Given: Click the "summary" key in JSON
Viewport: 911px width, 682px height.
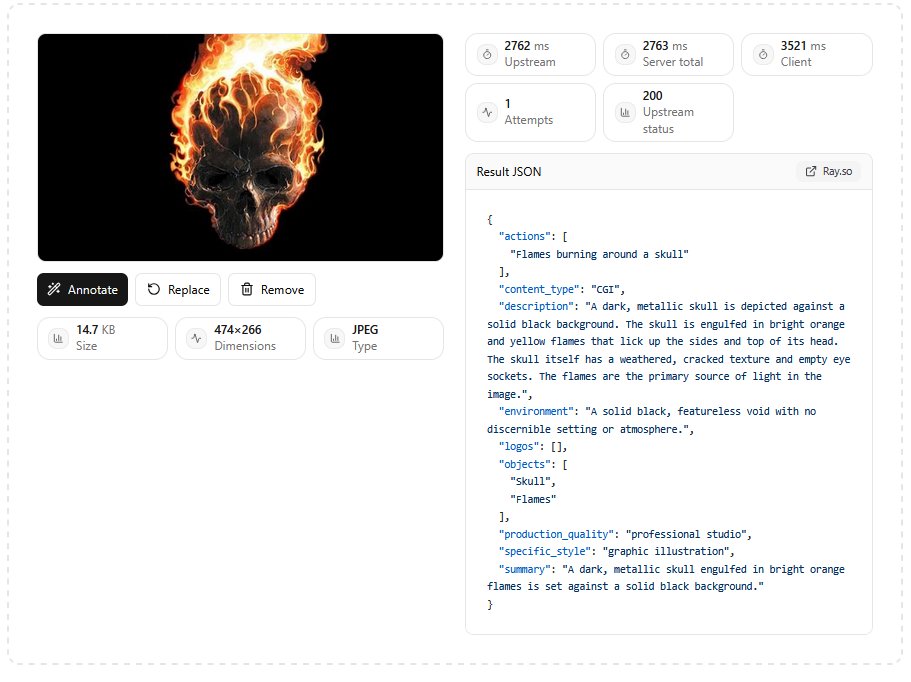Looking at the screenshot, I should pyautogui.click(x=524, y=569).
